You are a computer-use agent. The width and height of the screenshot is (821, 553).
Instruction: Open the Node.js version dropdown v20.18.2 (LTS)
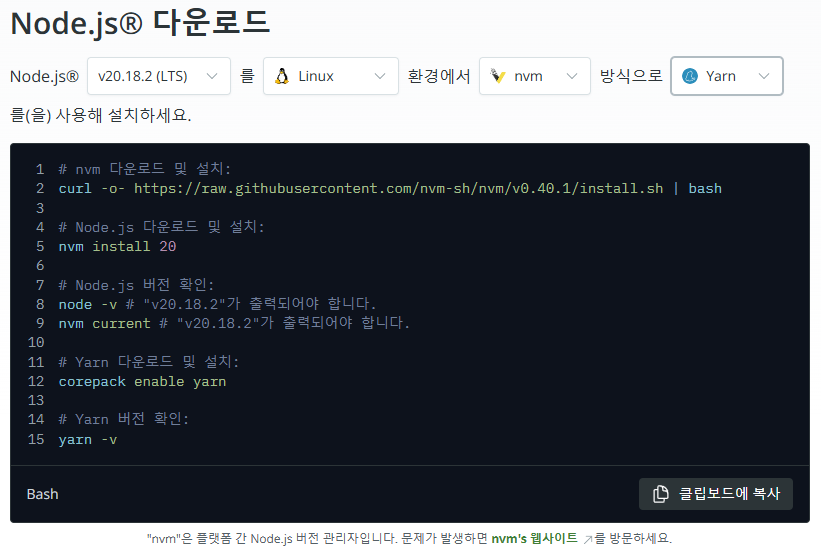coord(159,76)
